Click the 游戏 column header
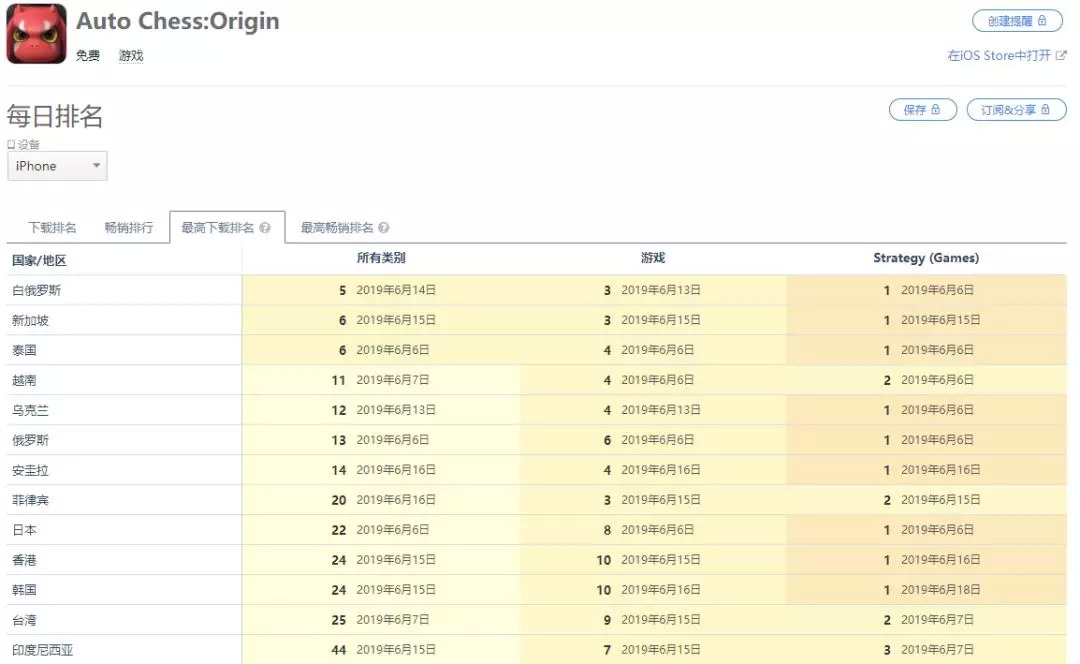This screenshot has width=1080, height=664. (x=653, y=258)
